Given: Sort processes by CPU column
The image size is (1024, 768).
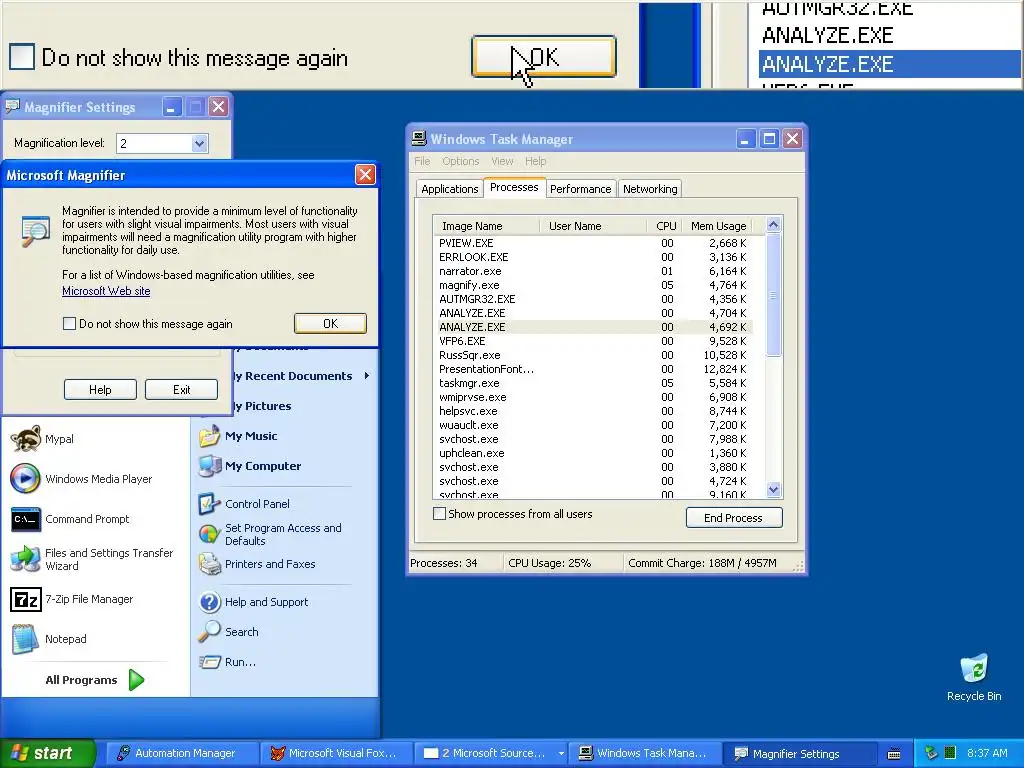Looking at the screenshot, I should [x=665, y=226].
